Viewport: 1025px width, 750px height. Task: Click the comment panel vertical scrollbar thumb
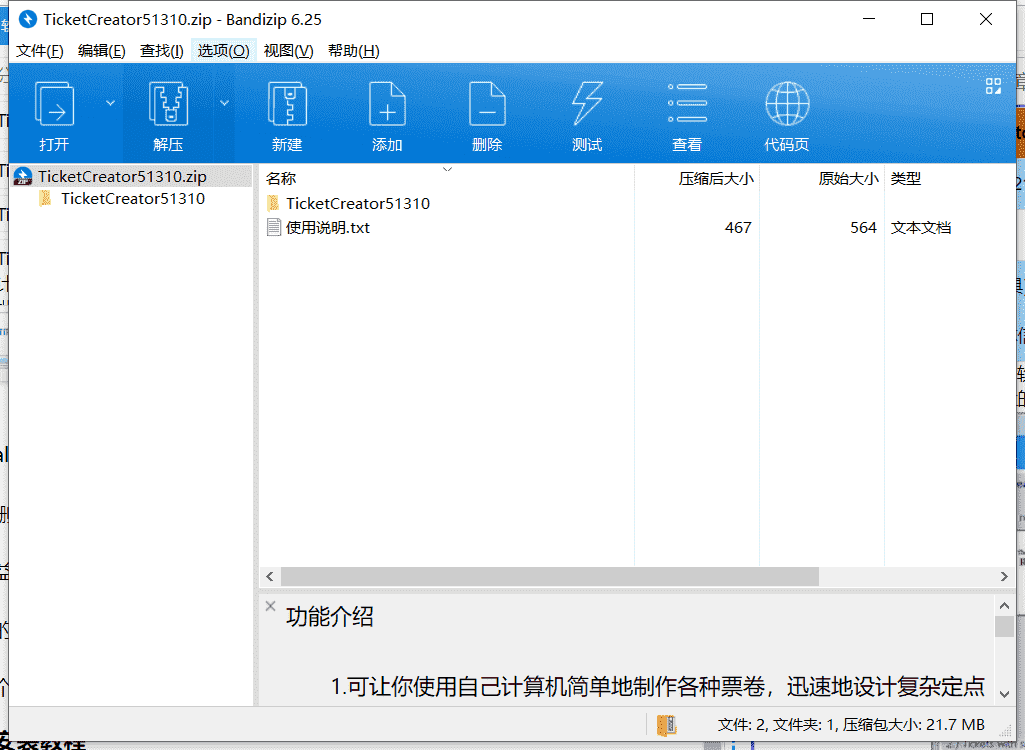coord(1004,626)
